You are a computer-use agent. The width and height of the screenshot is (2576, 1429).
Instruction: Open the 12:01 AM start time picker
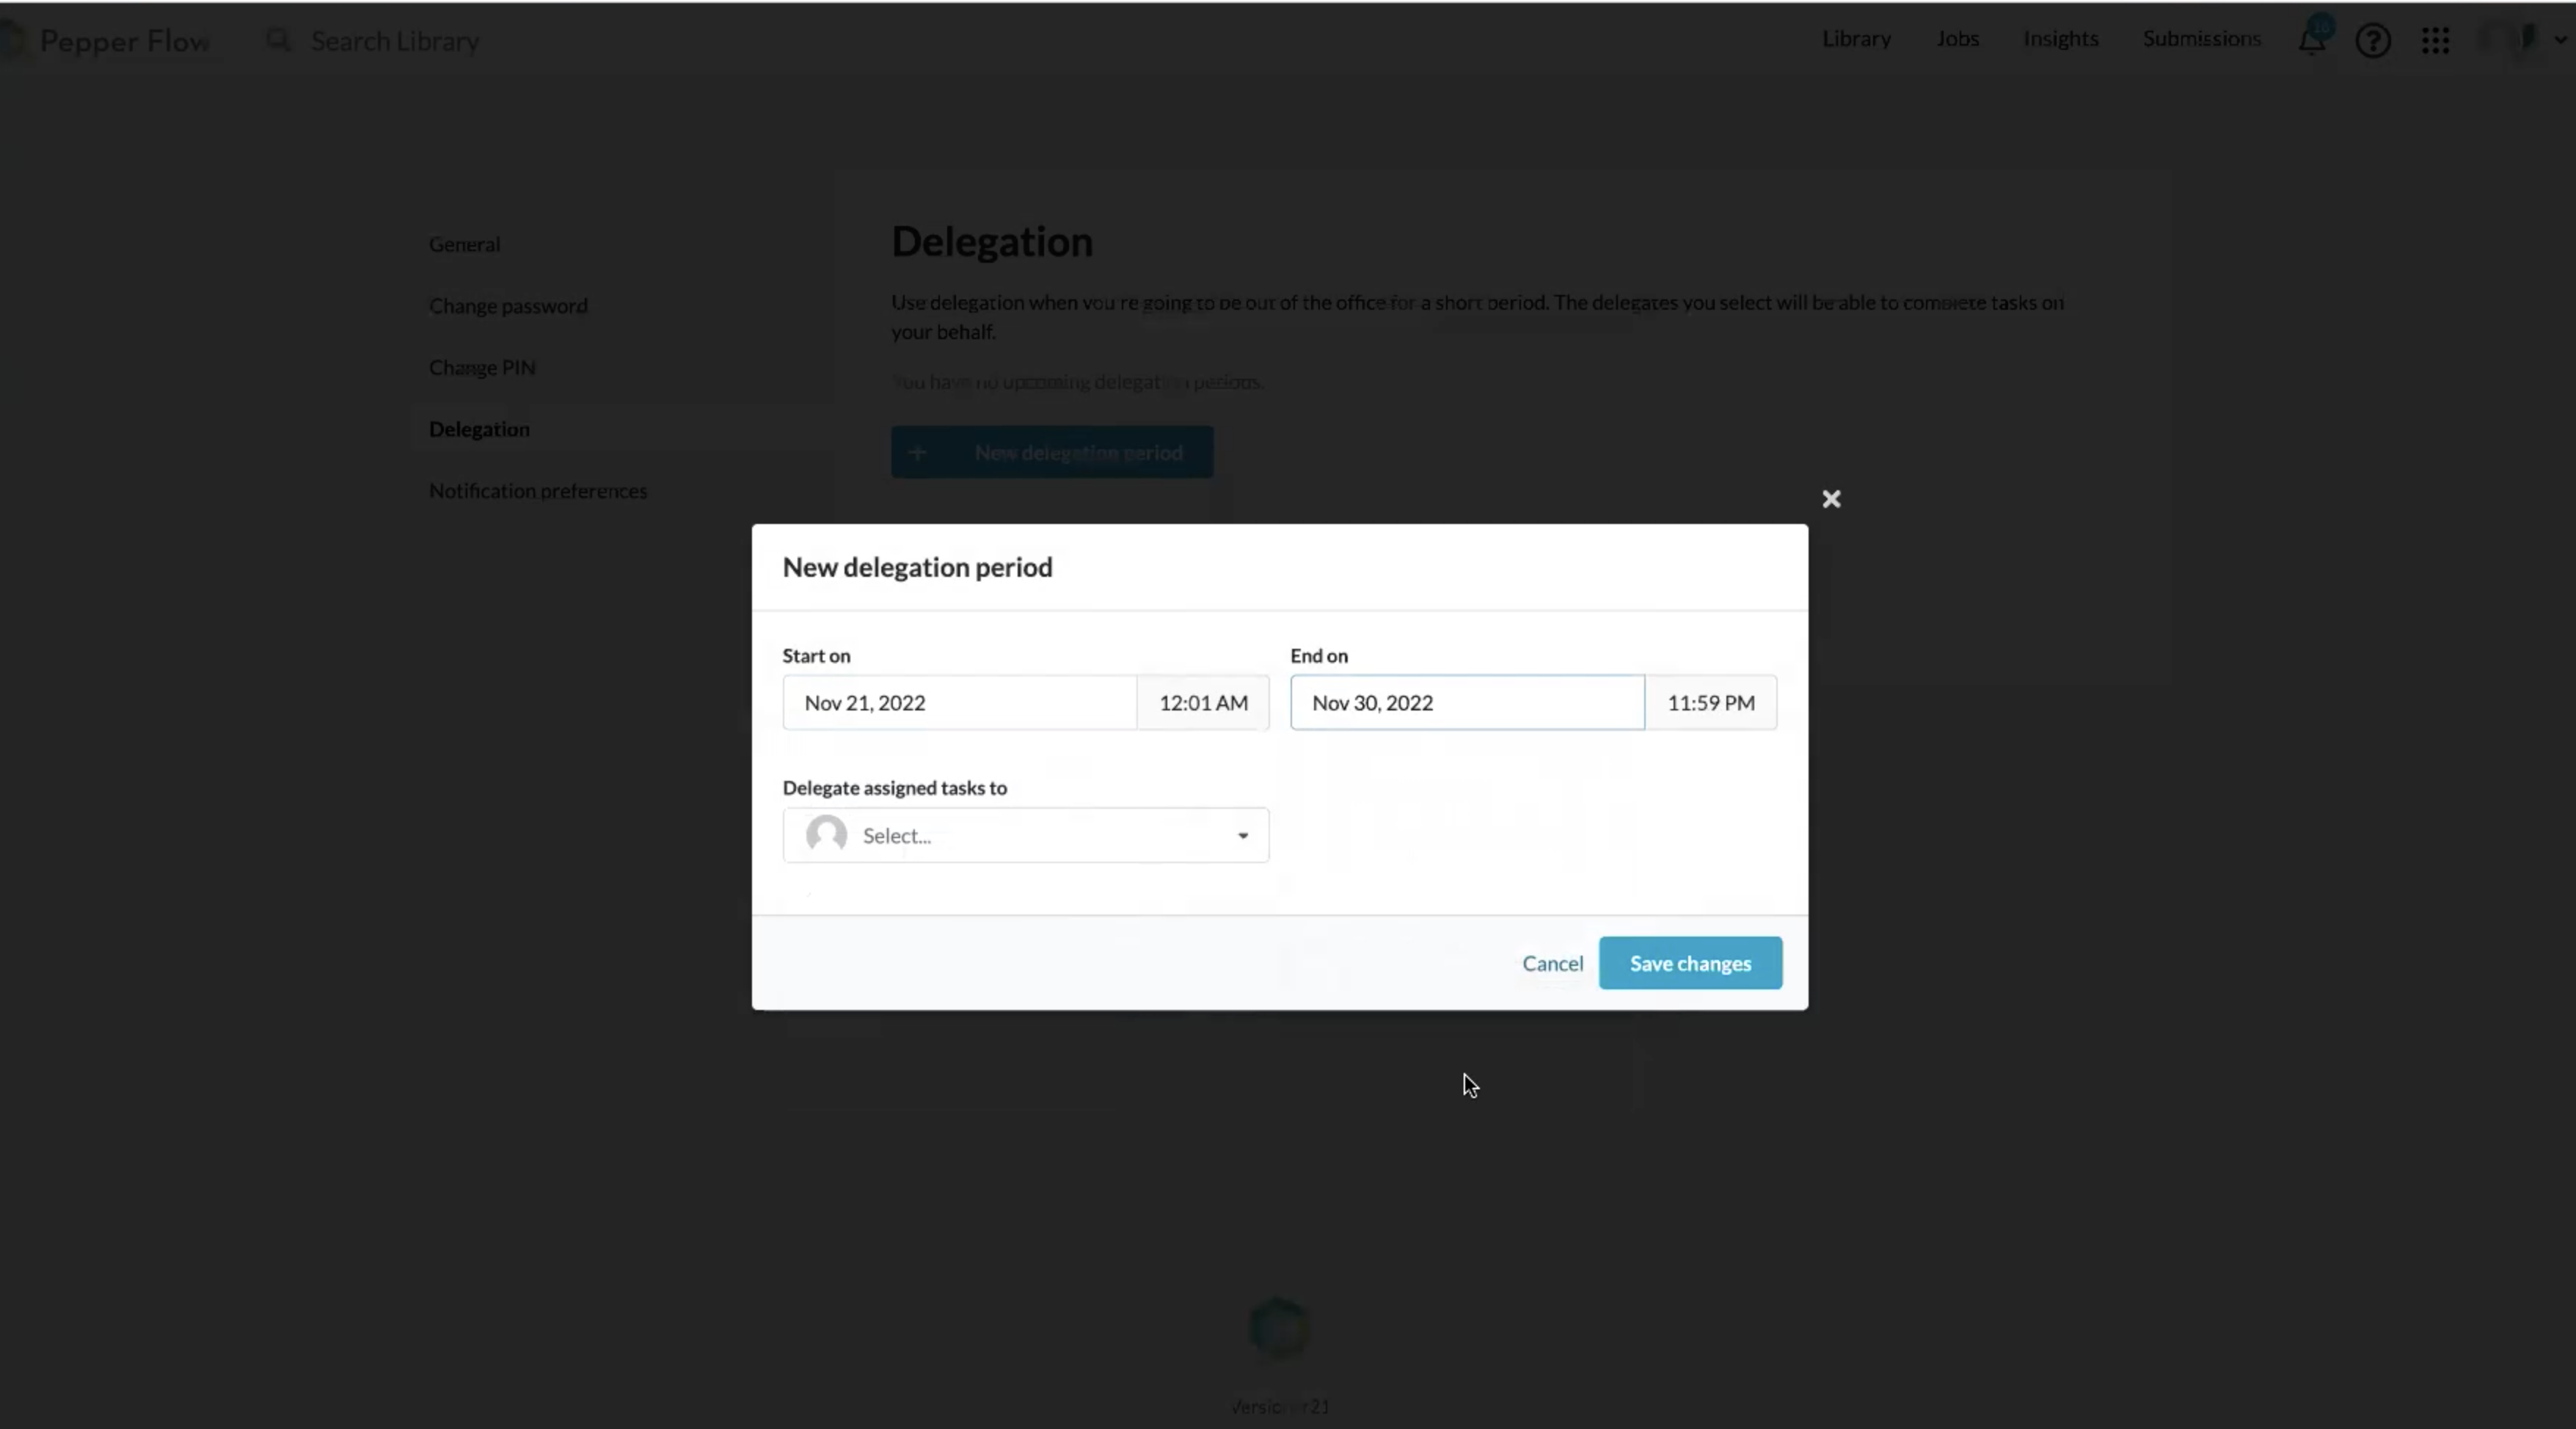[1203, 703]
